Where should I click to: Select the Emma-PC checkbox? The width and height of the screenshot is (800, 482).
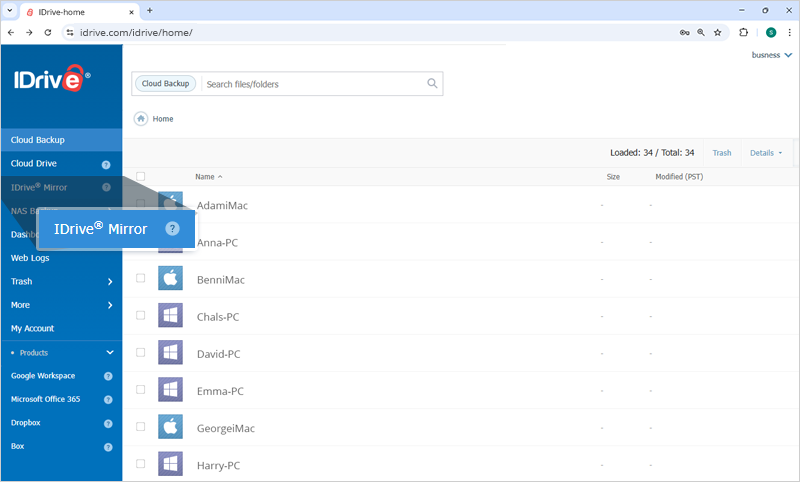[x=141, y=390]
